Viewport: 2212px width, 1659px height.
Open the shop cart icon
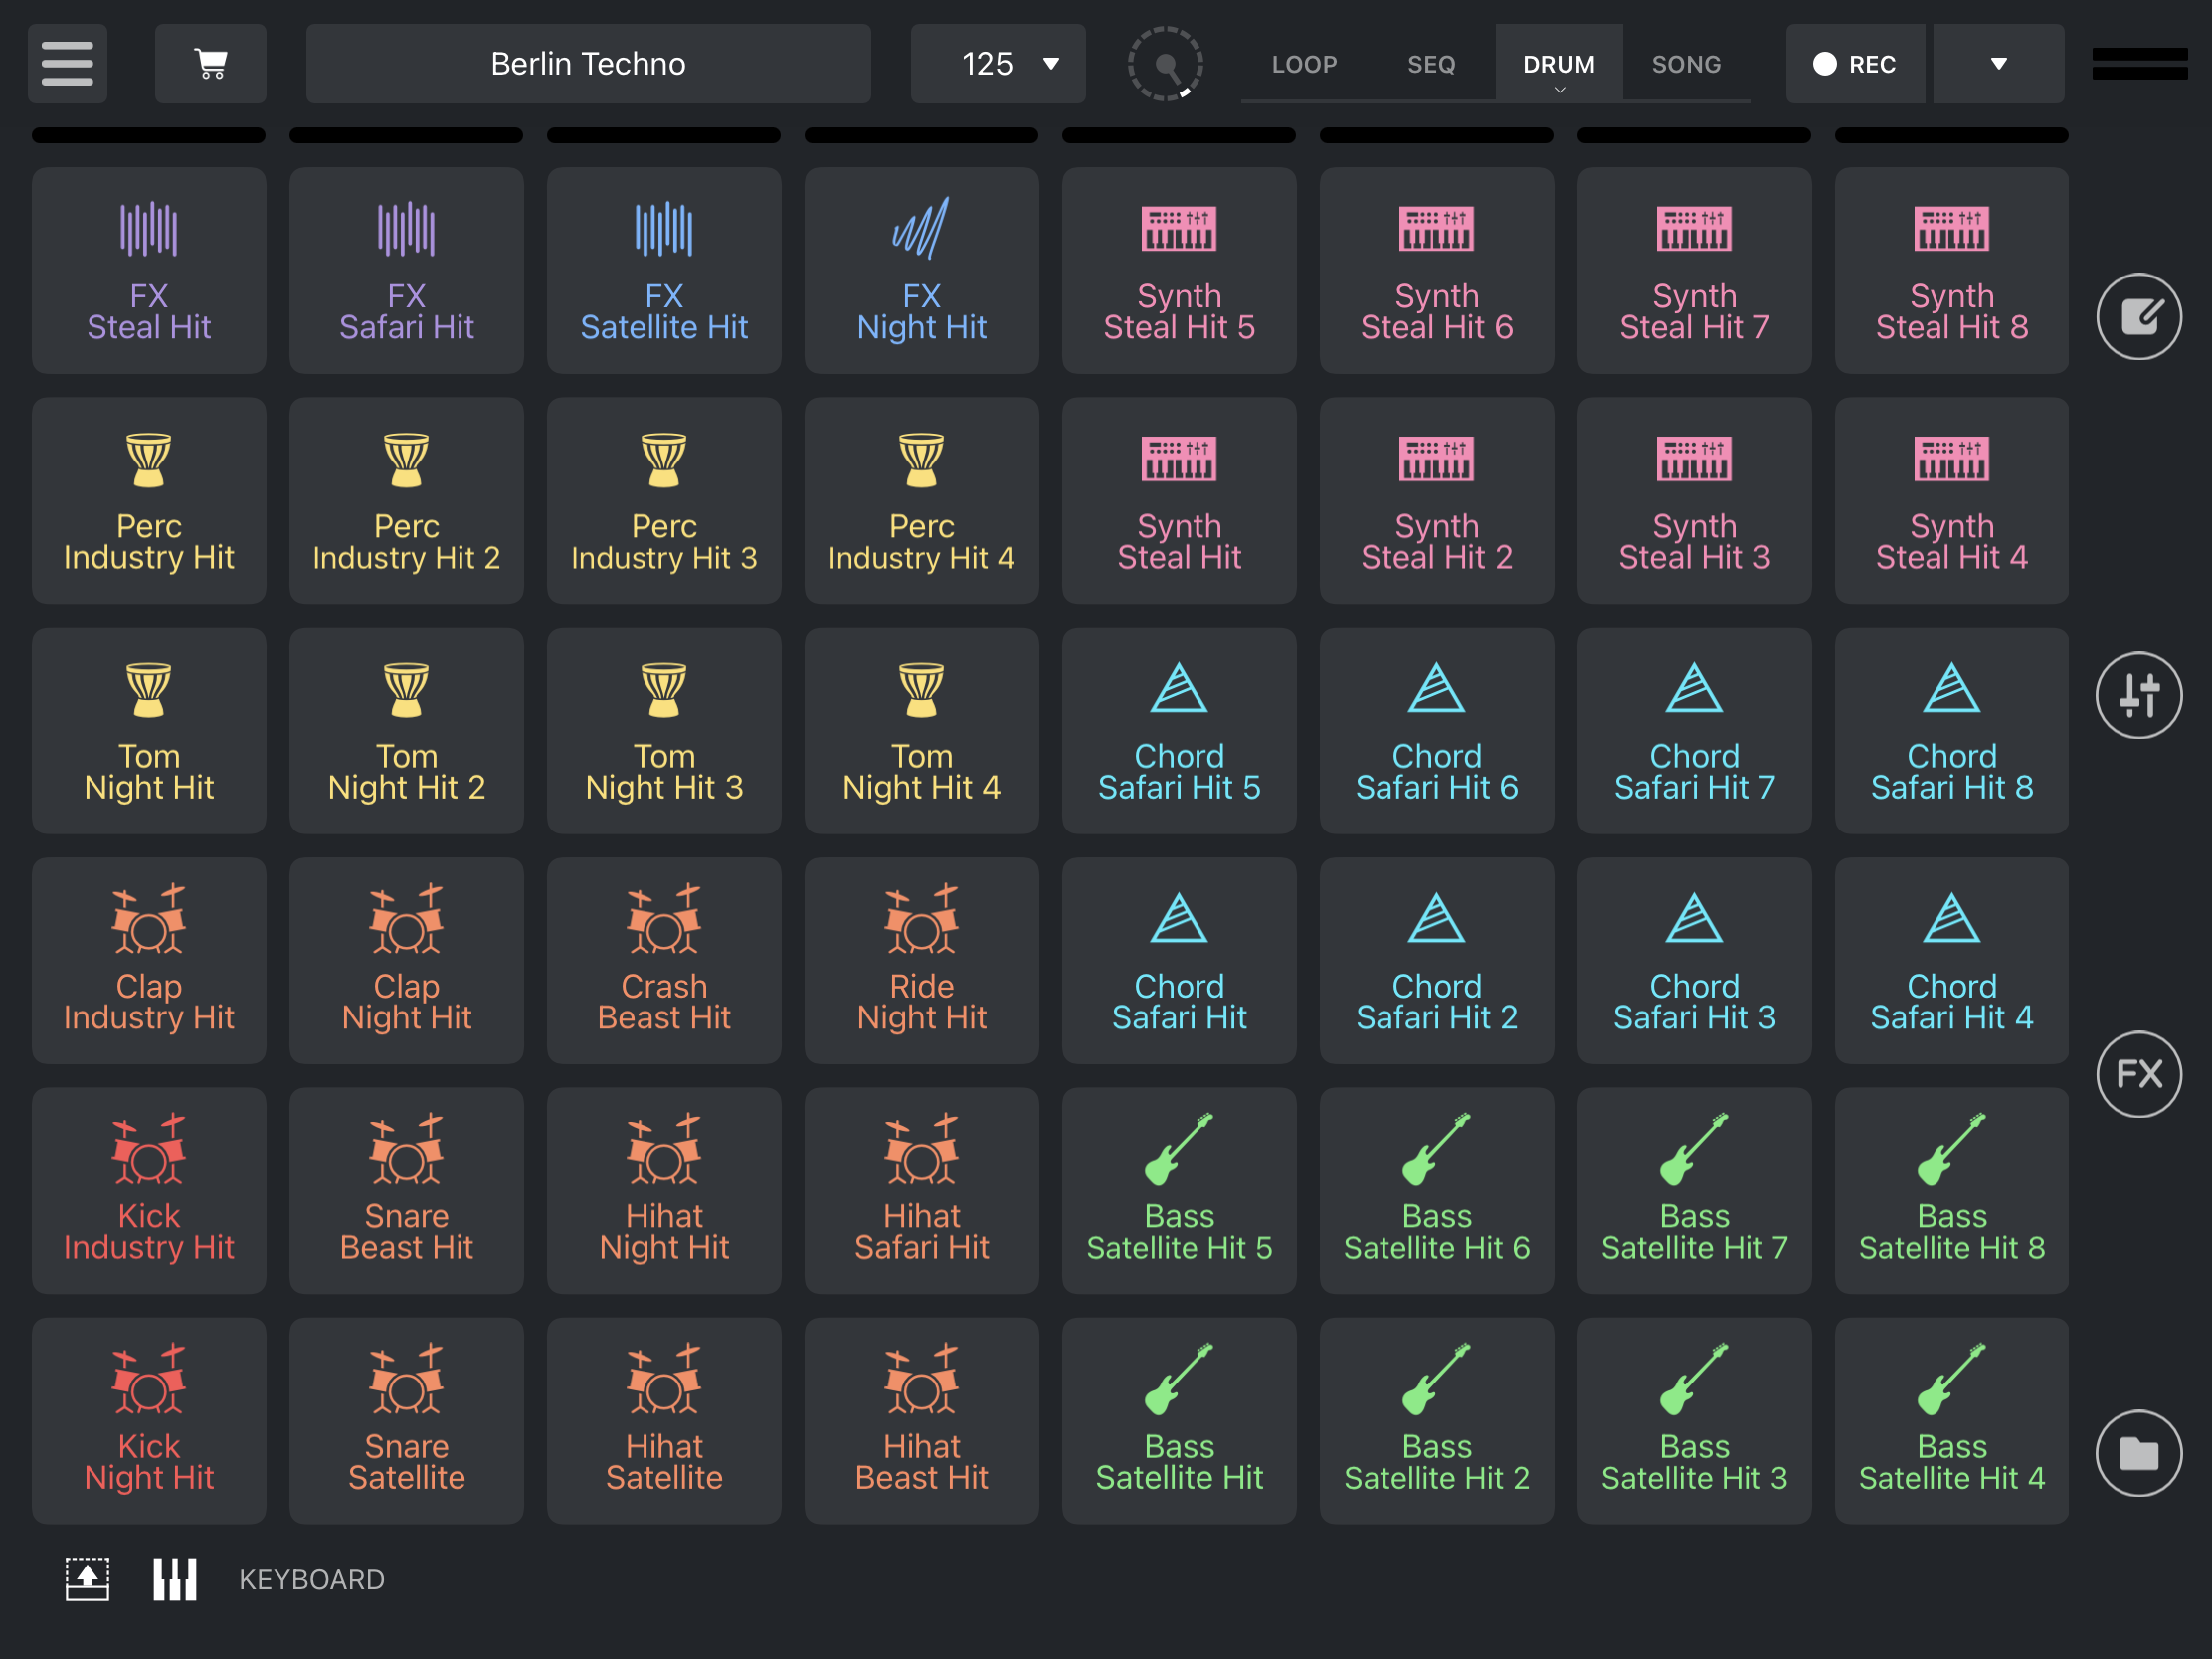[x=210, y=64]
